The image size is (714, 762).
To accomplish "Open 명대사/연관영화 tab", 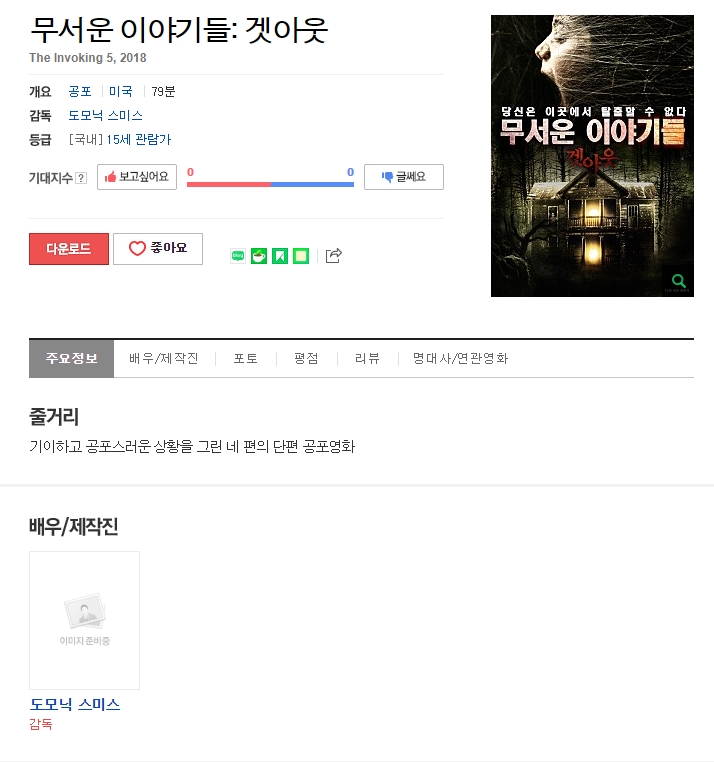I will pos(460,359).
